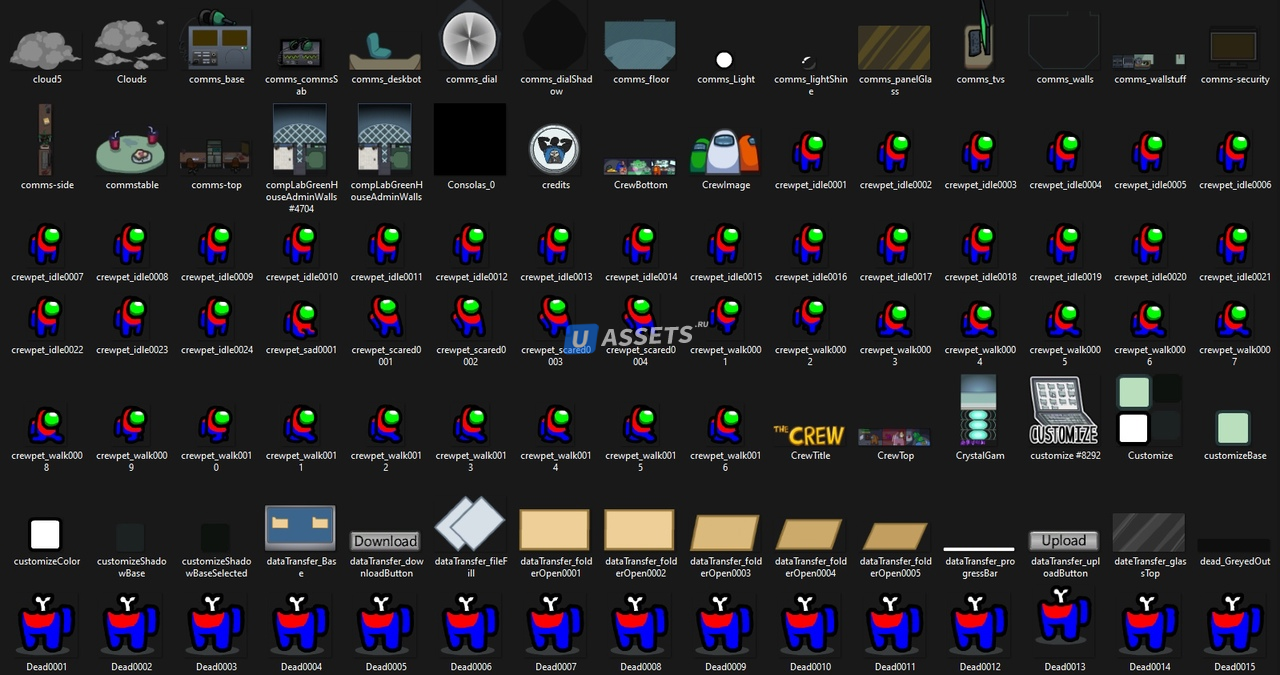The height and width of the screenshot is (675, 1280).
Task: Select the crewpet_idle0014 sprite
Action: tap(640, 245)
